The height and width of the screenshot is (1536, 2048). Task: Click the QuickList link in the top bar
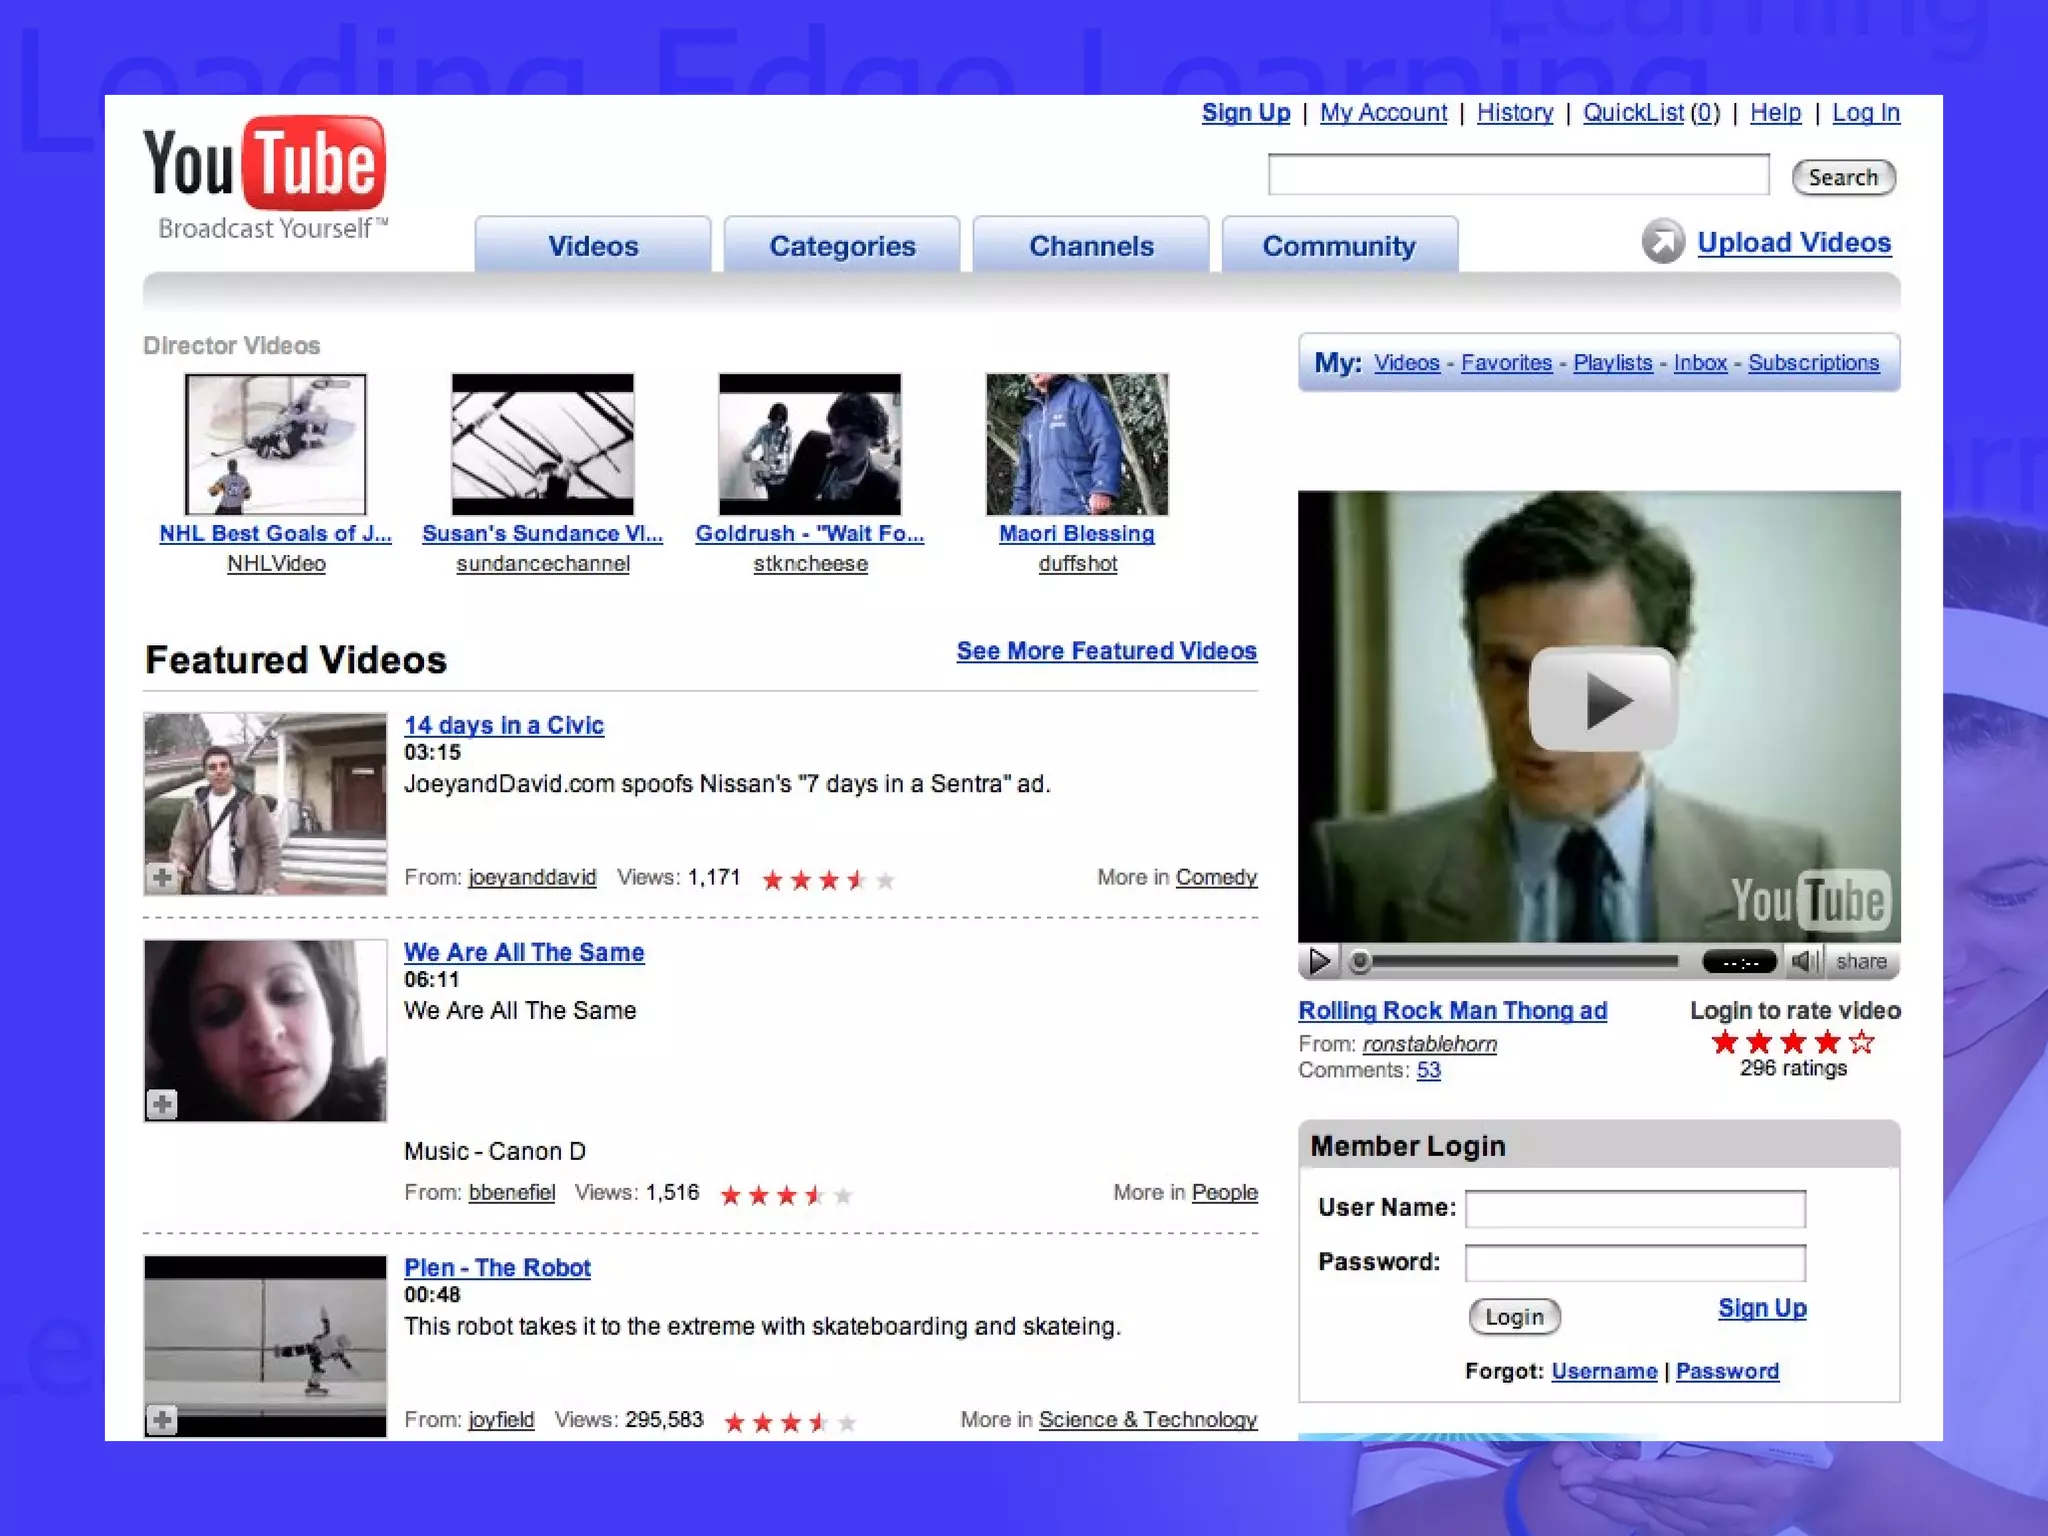[1633, 113]
